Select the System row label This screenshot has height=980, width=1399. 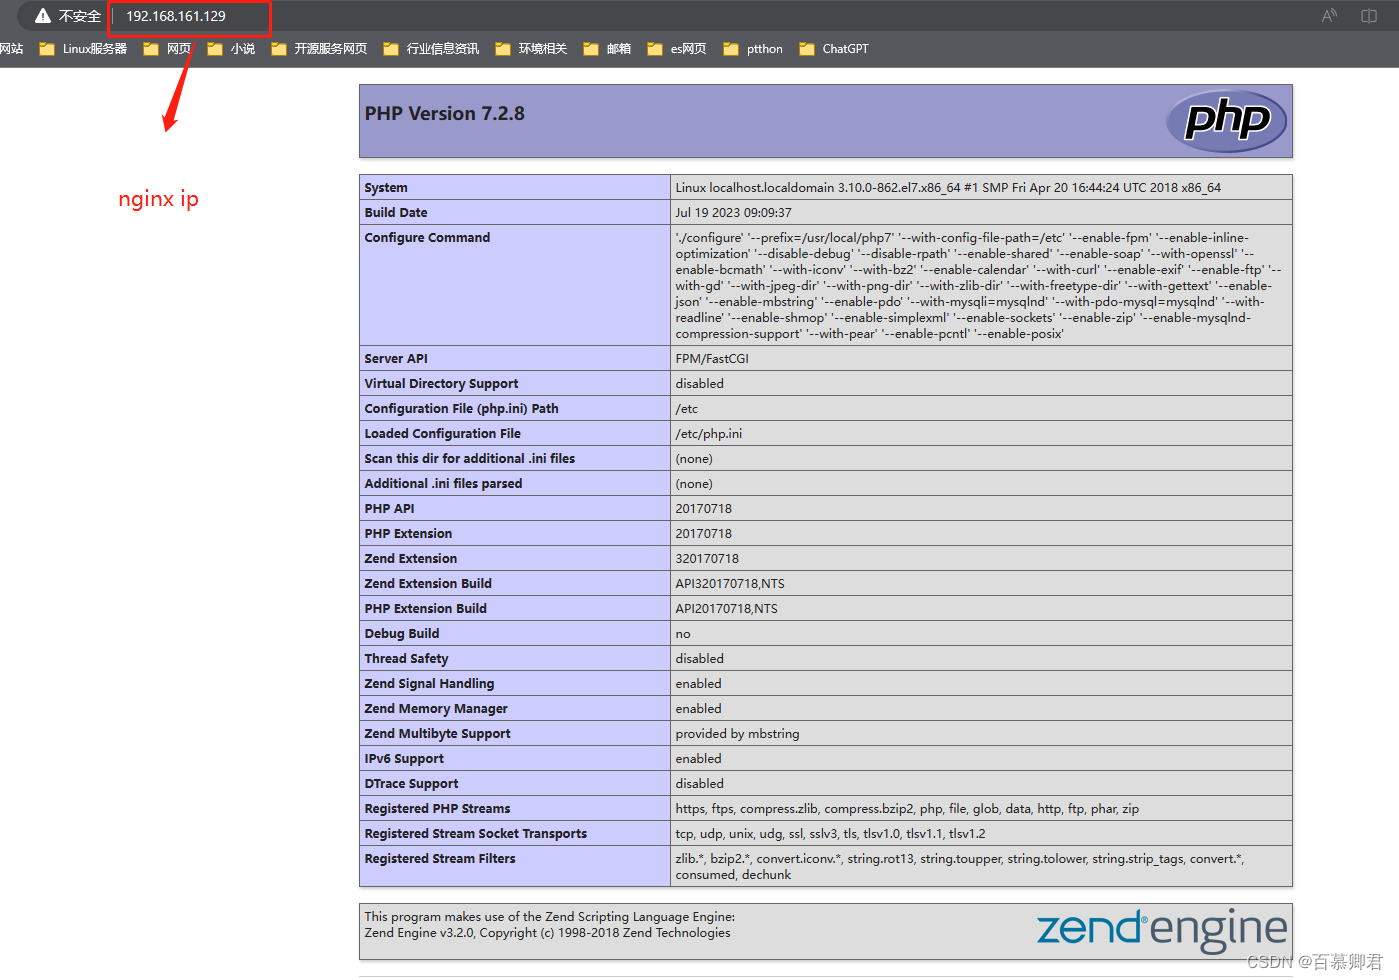tap(386, 188)
